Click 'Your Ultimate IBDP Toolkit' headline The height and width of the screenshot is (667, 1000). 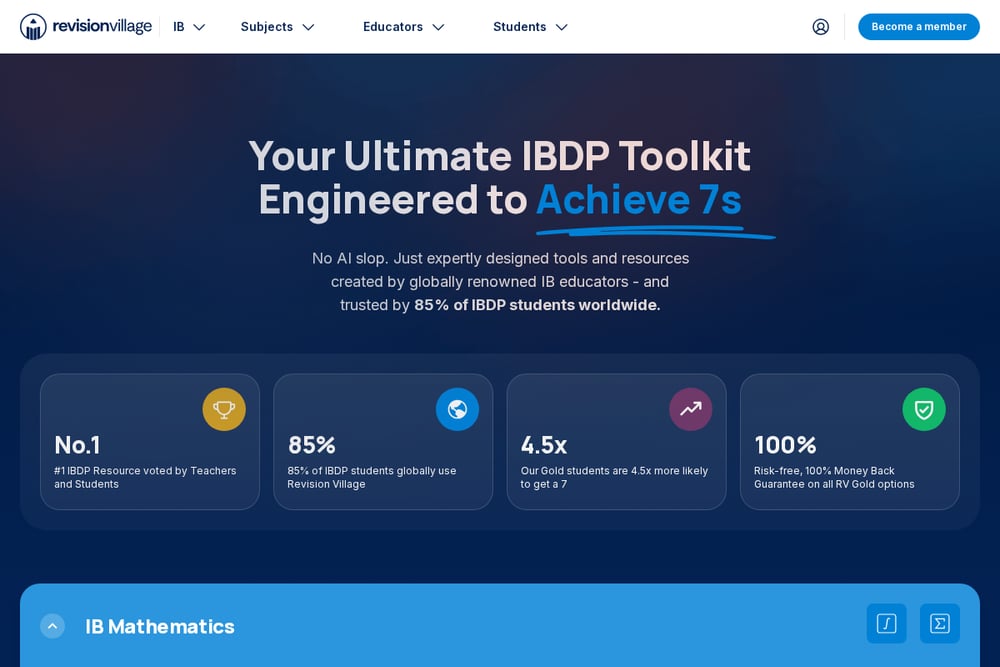coord(499,156)
